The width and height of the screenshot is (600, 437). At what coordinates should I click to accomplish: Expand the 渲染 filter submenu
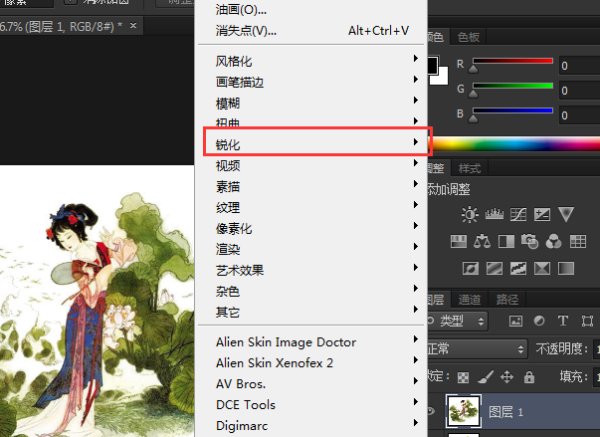(x=311, y=249)
